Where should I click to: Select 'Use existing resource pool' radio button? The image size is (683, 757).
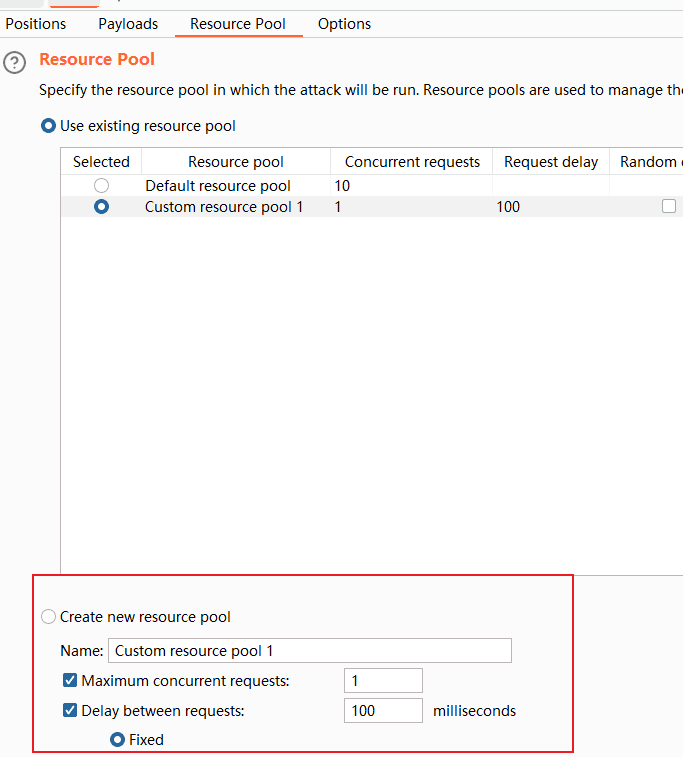[49, 126]
